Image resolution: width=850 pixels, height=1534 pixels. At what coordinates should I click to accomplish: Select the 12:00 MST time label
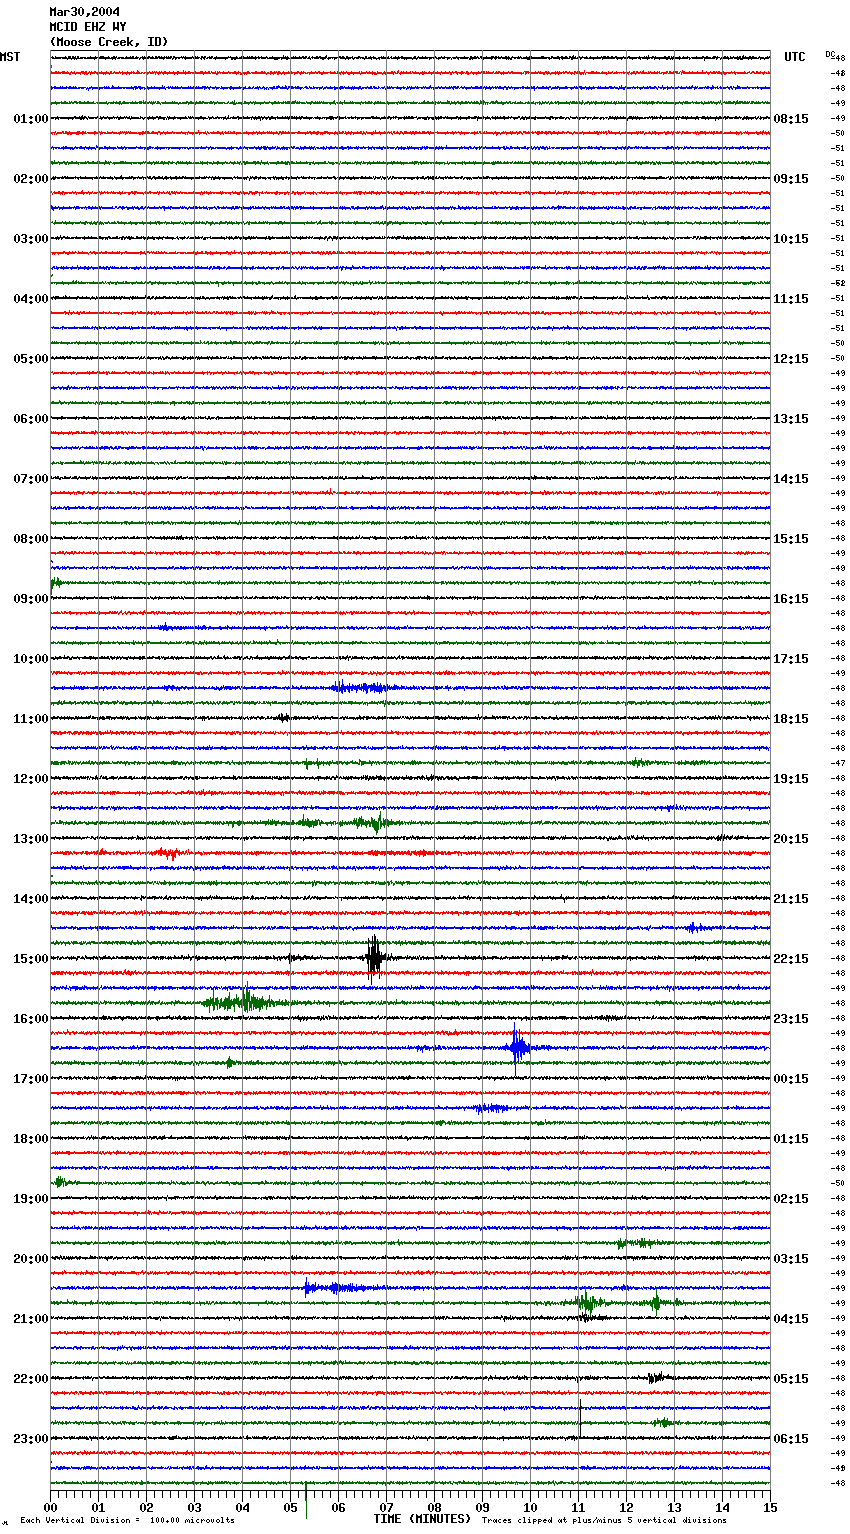click(x=31, y=779)
